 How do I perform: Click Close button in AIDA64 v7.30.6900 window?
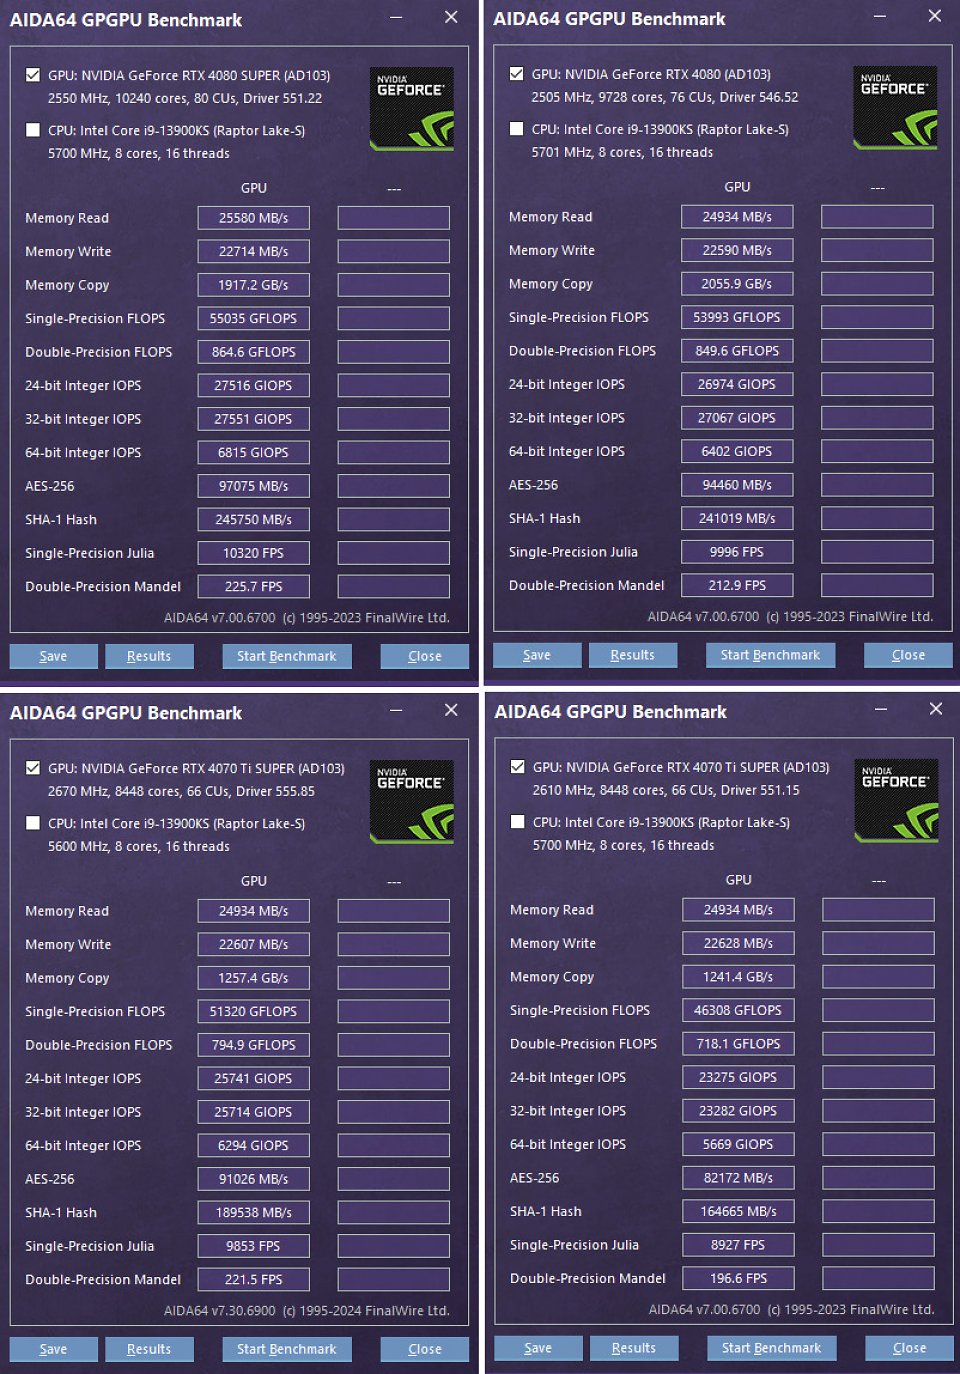425,1349
